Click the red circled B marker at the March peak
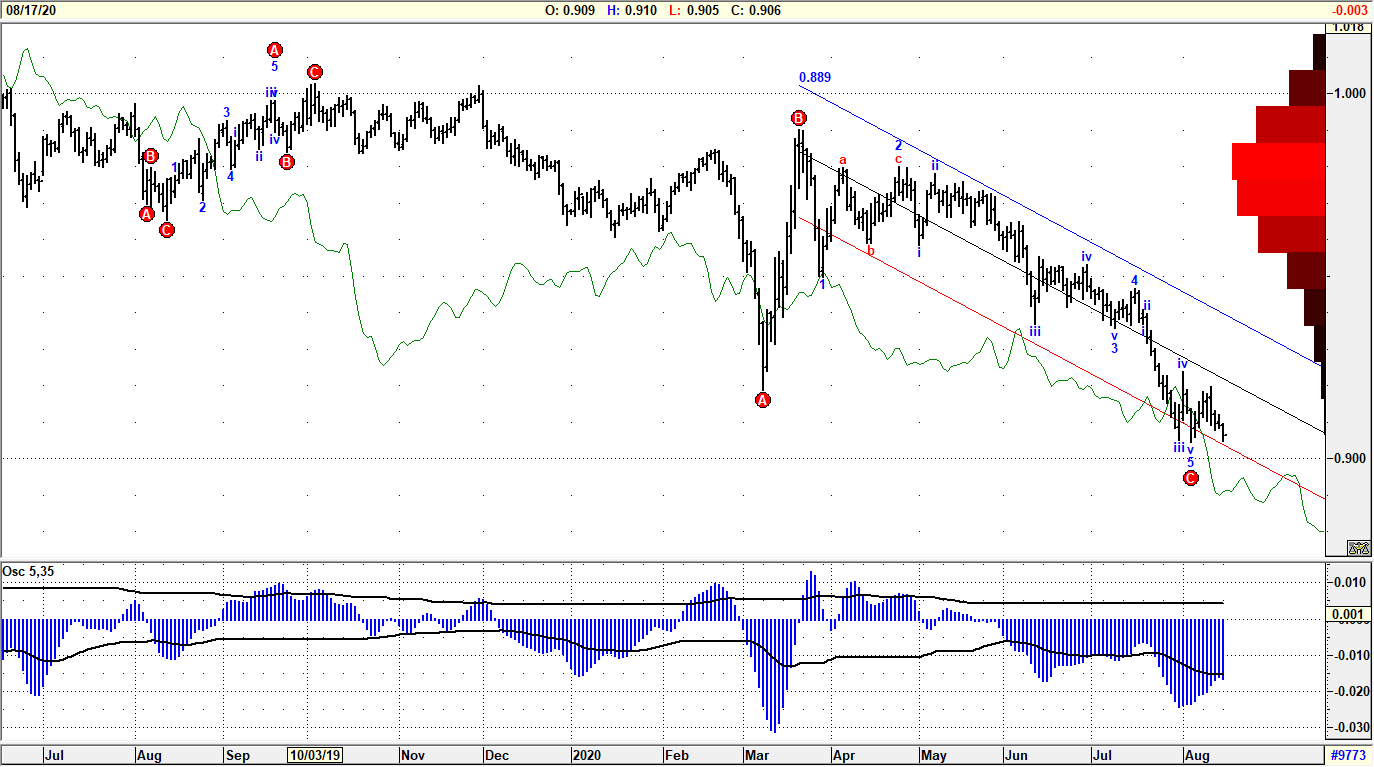The width and height of the screenshot is (1374, 767). (797, 118)
